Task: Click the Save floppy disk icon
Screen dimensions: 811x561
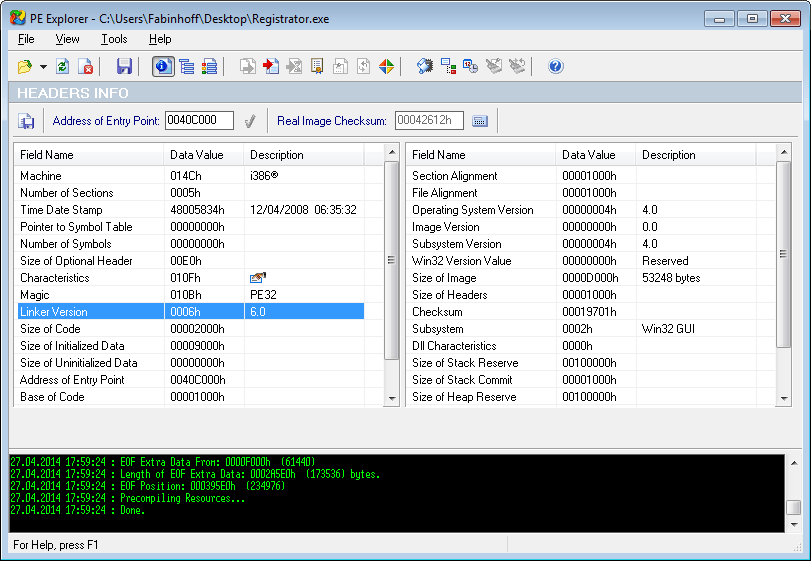Action: (124, 66)
